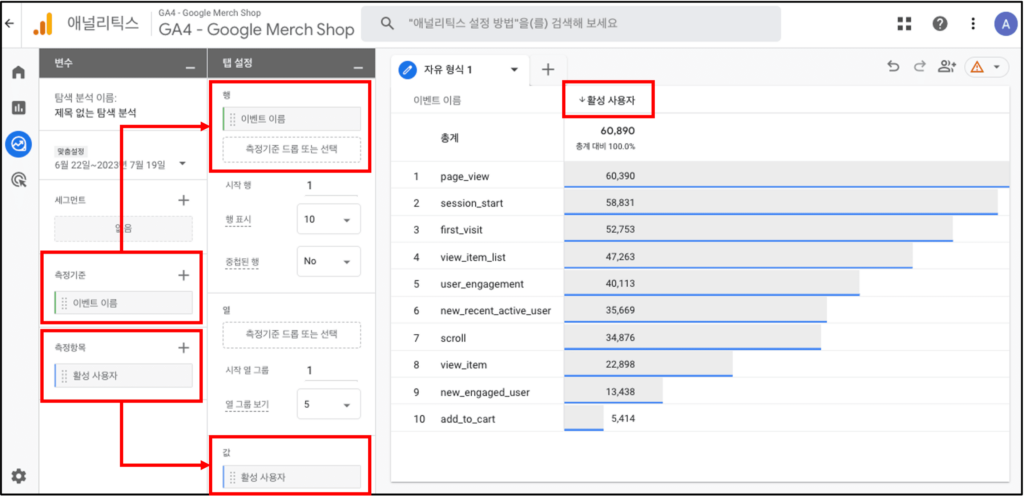Click the search magnifier icon
Image resolution: width=1024 pixels, height=496 pixels.
[x=387, y=24]
